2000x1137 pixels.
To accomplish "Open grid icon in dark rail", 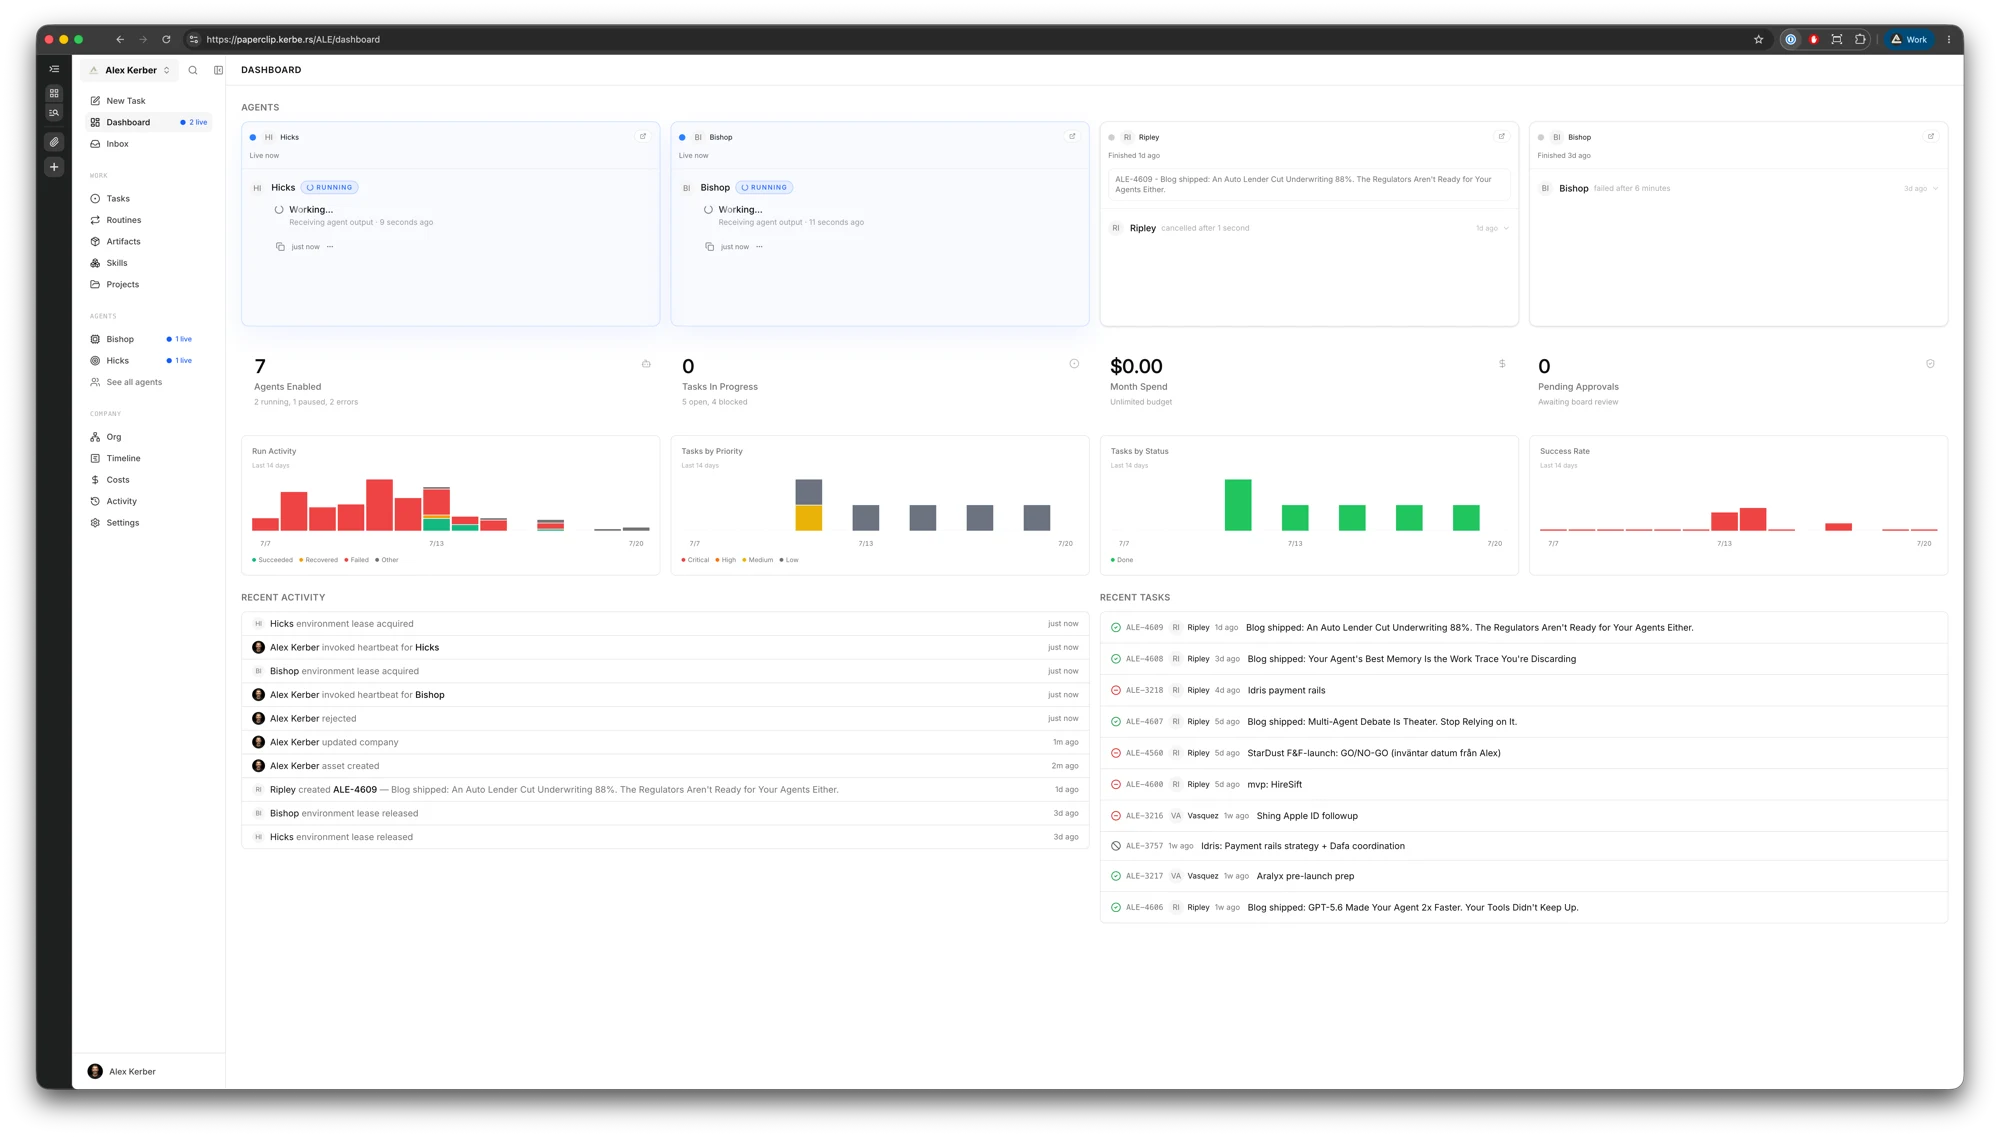I will (54, 93).
